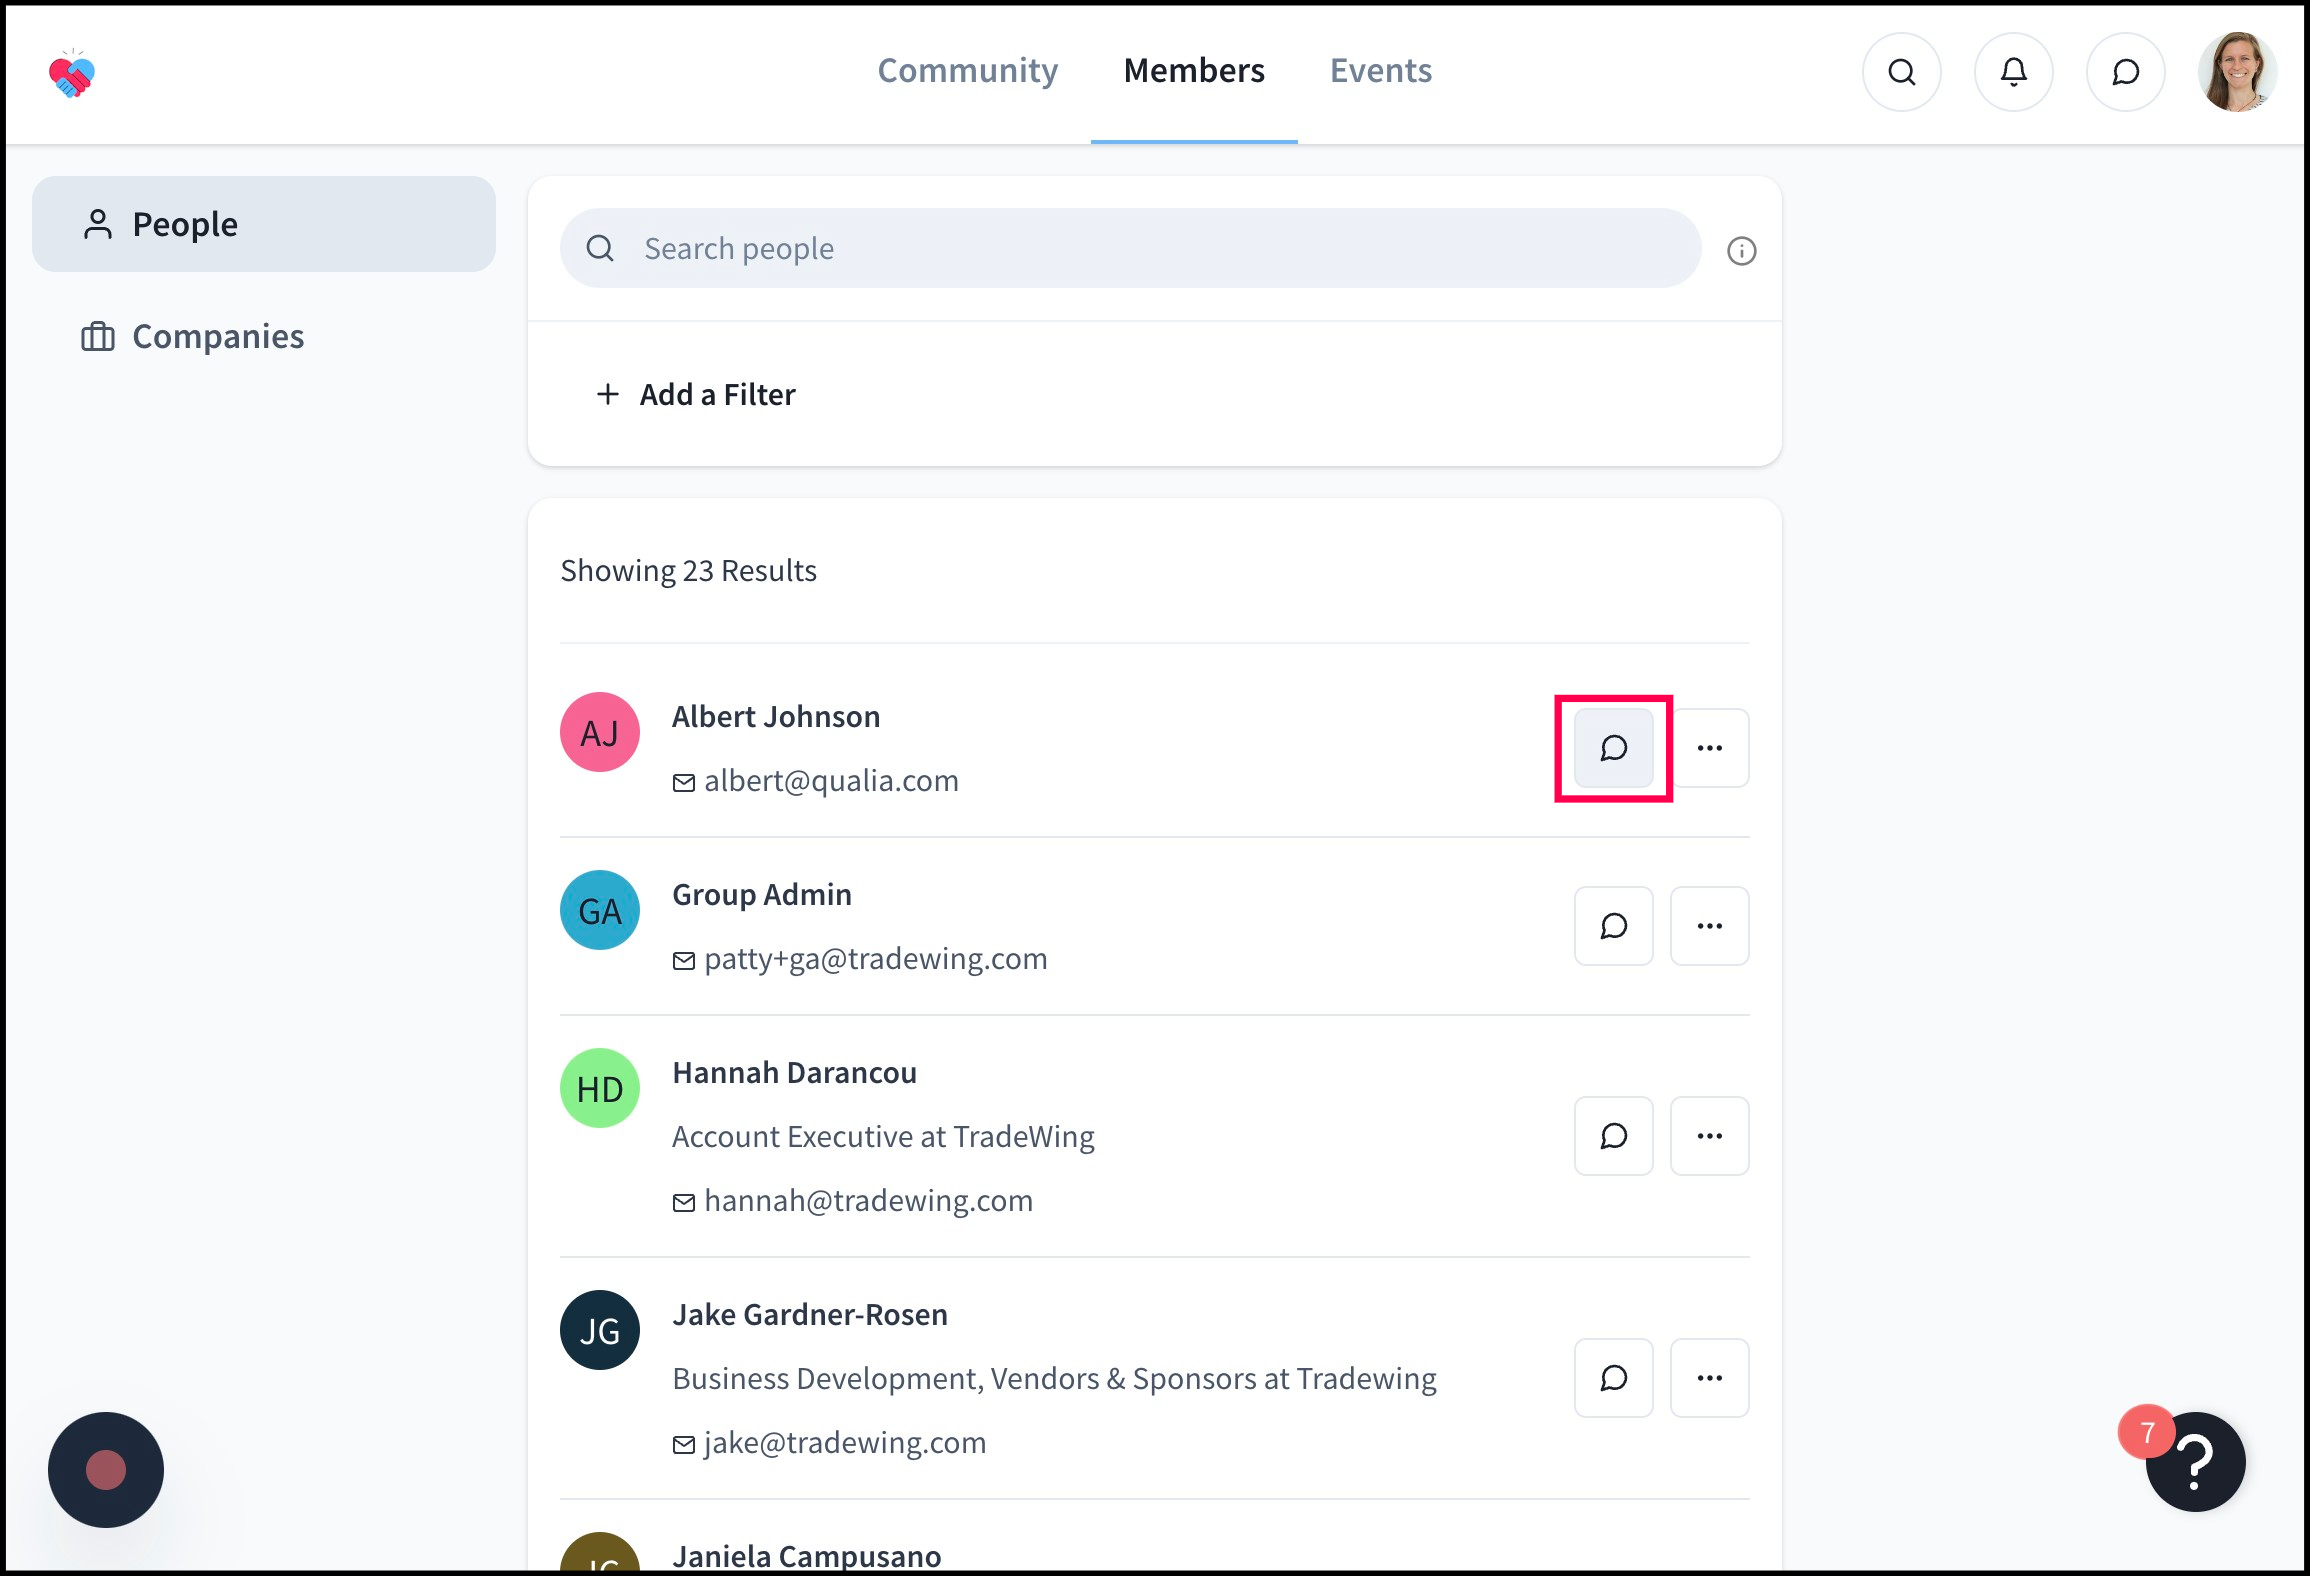Click the envelope icon beside hannah@tradewing.com
Image resolution: width=2310 pixels, height=1576 pixels.
(x=683, y=1203)
